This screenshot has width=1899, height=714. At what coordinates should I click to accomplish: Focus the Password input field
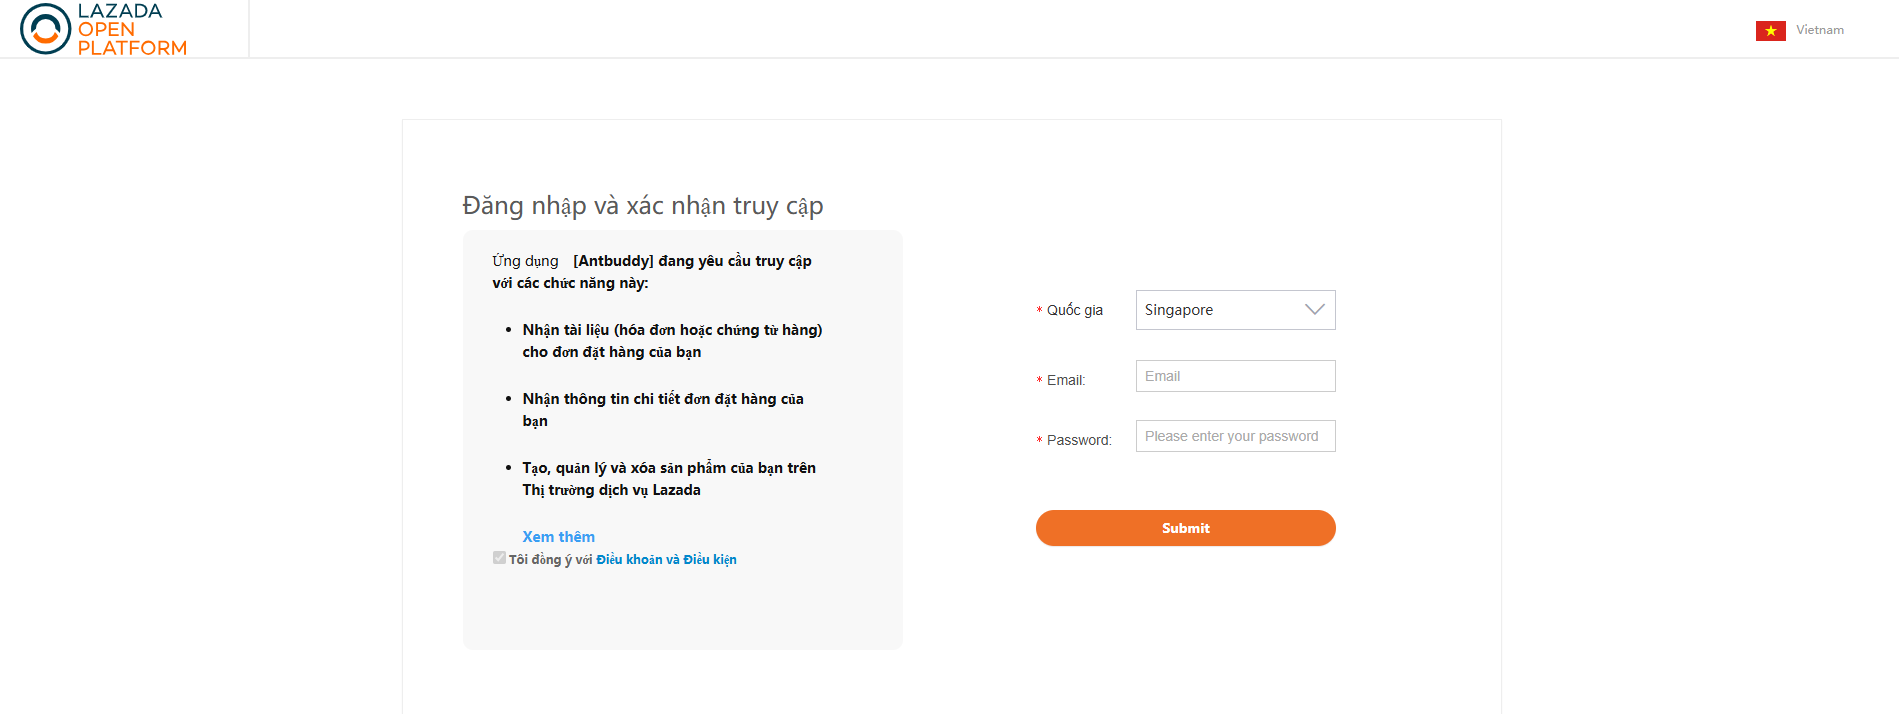[x=1235, y=436]
